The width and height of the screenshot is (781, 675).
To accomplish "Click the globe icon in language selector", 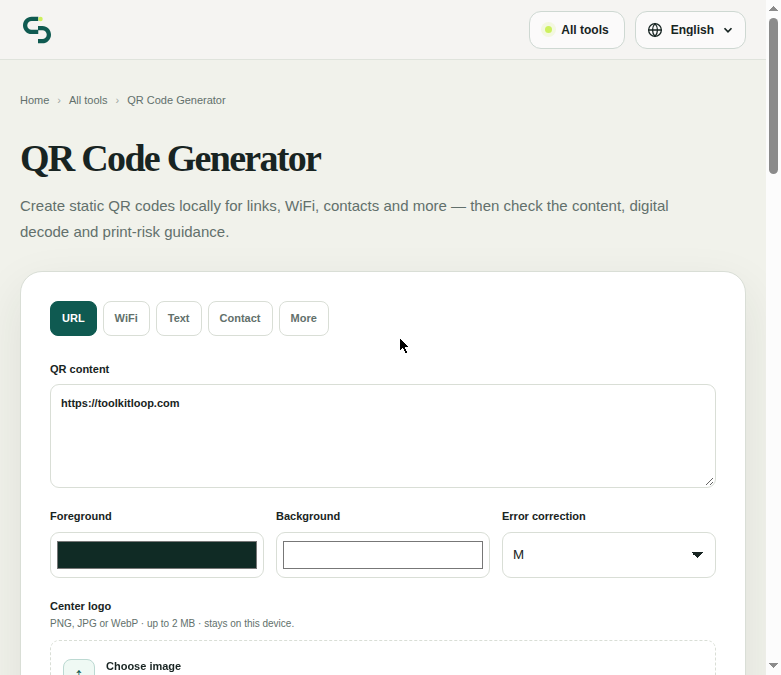I will (x=655, y=30).
